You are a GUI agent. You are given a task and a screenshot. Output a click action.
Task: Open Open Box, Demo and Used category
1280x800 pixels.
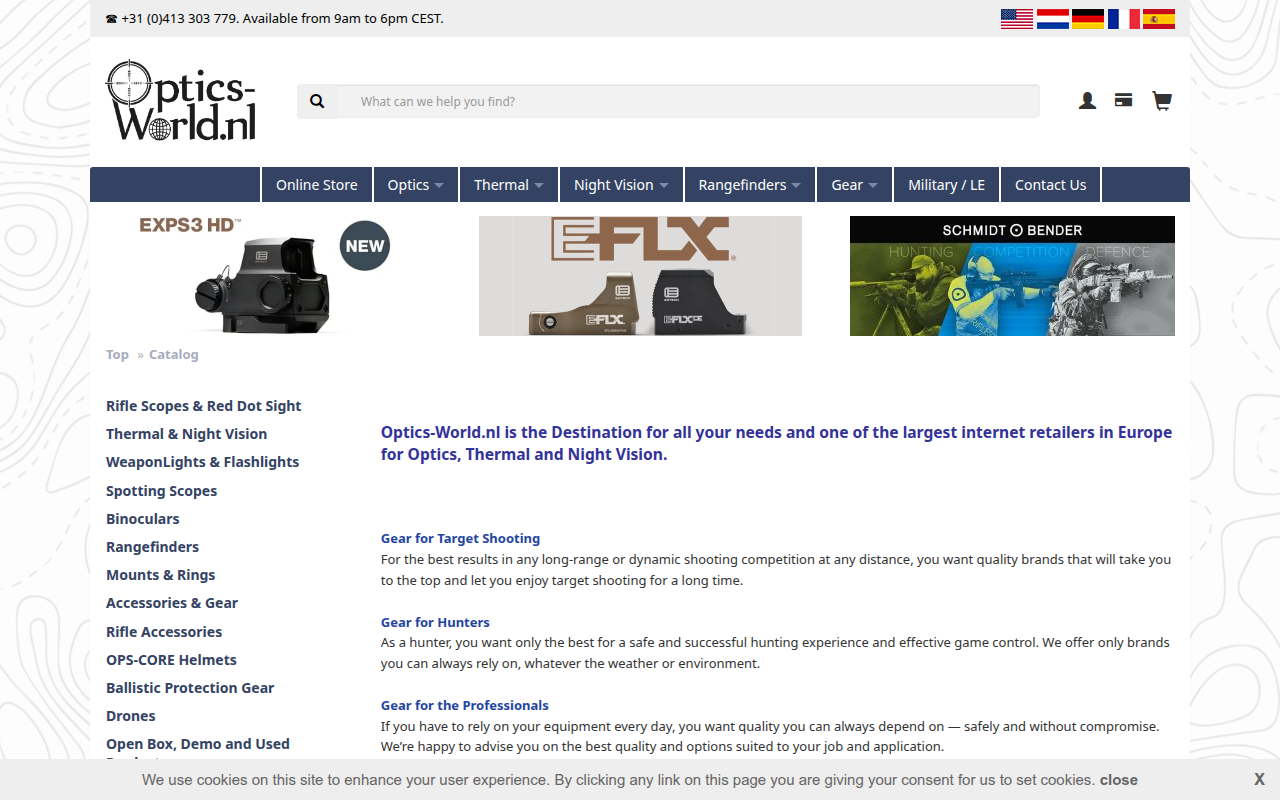click(198, 744)
